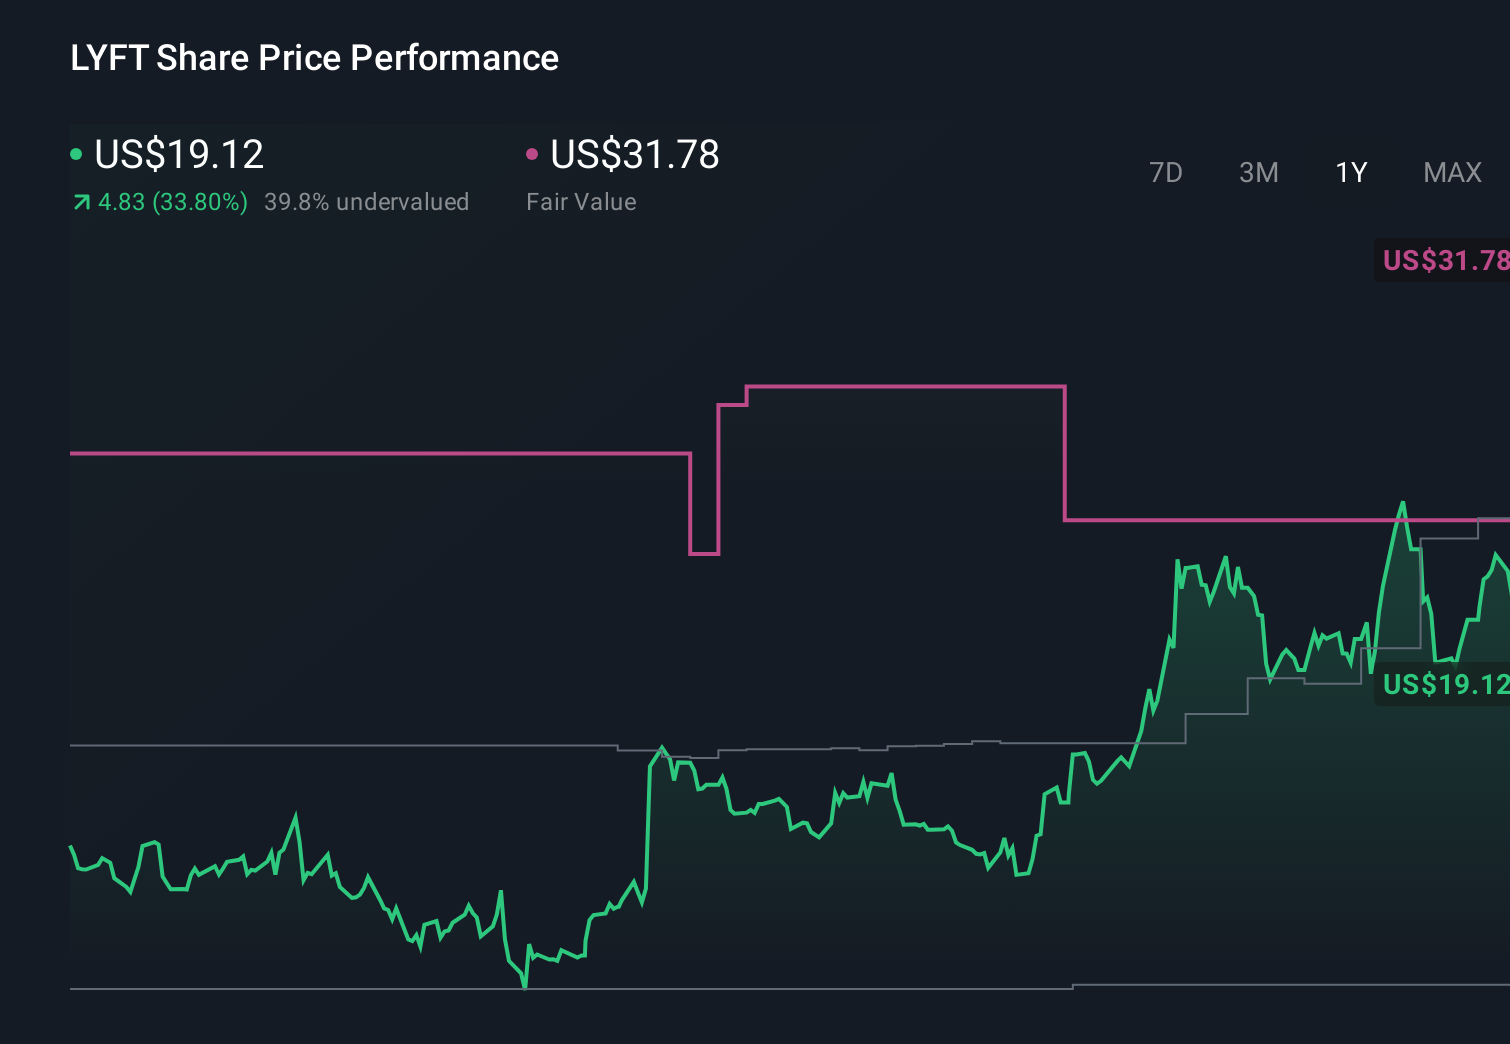Toggle the share price series via US$19.12 legend

(x=178, y=155)
